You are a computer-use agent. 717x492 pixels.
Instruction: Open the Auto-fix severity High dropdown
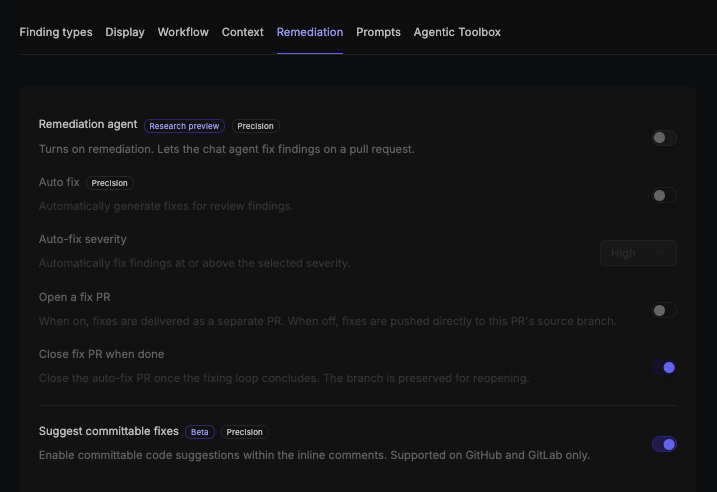coord(638,253)
